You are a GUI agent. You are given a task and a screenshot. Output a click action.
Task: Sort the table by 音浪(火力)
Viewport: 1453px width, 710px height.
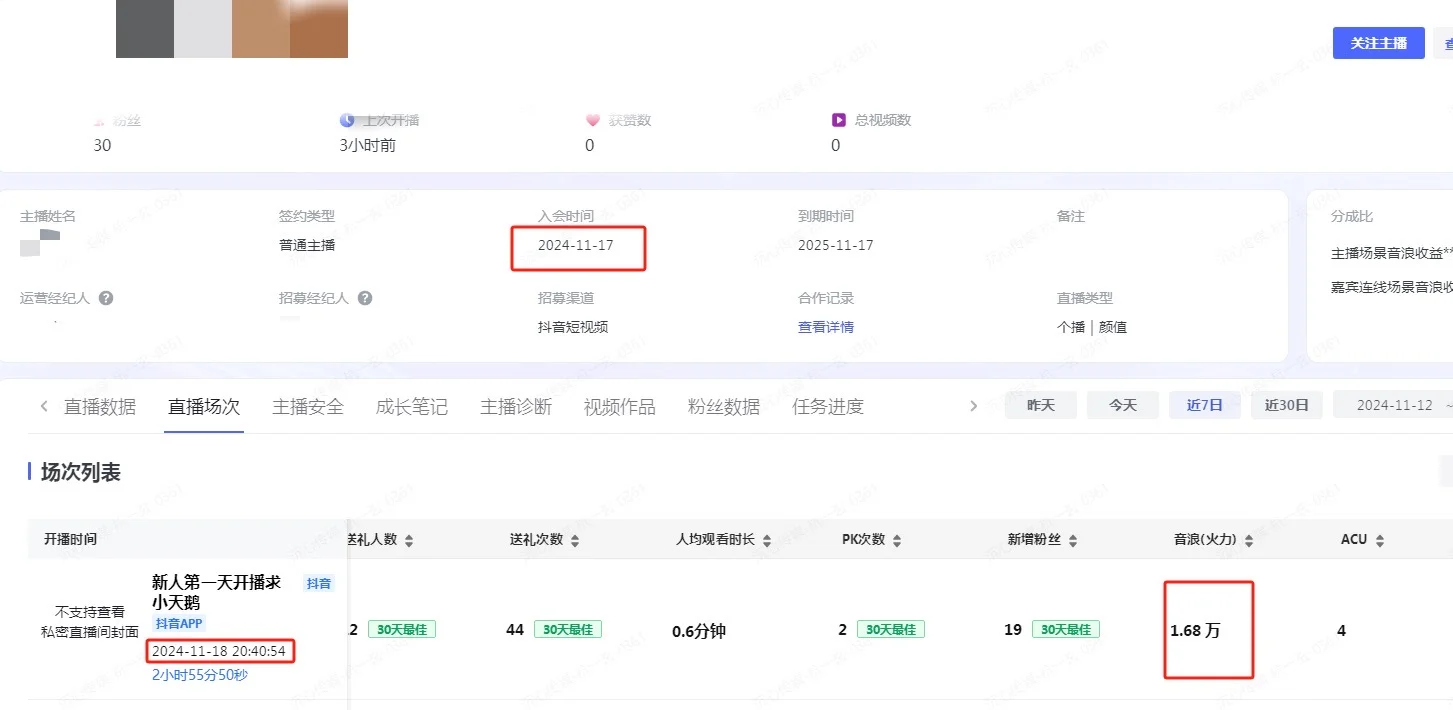[1249, 540]
